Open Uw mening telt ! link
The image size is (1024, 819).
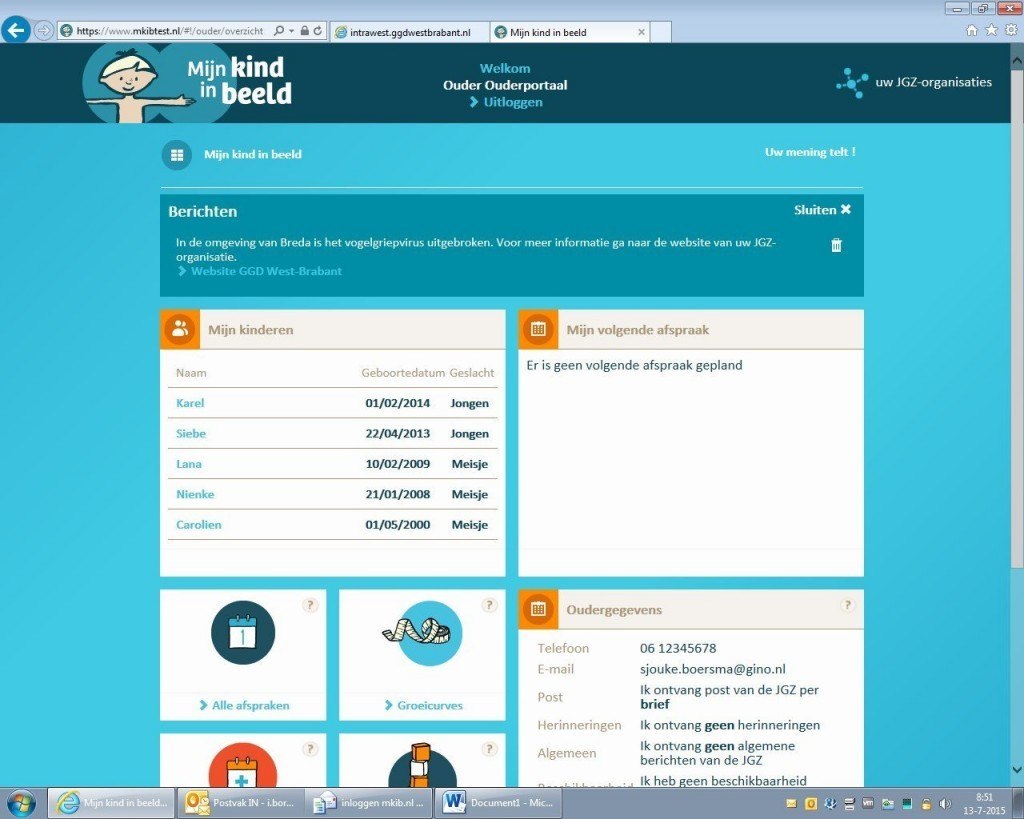810,152
